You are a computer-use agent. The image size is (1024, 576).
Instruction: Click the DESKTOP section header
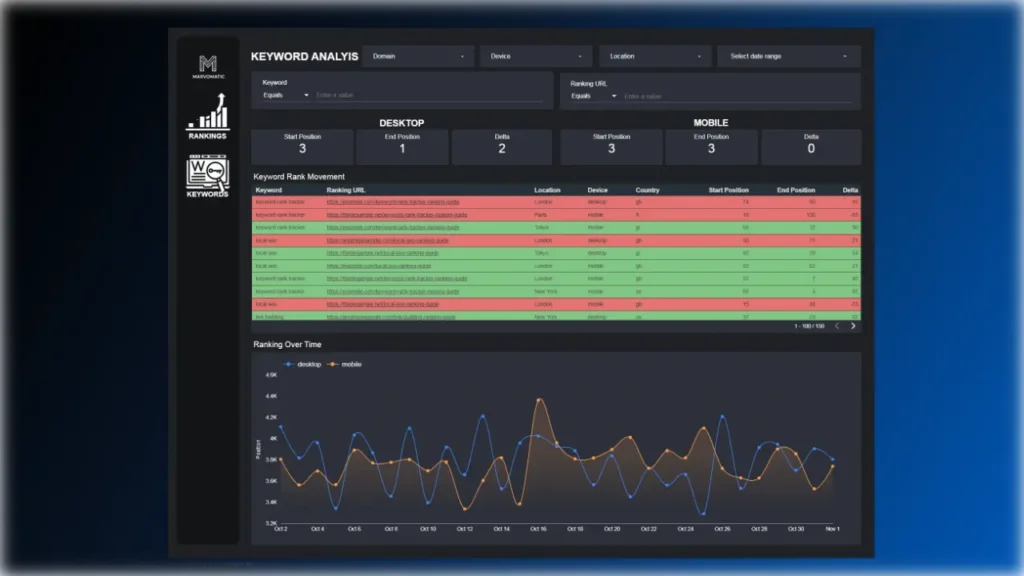point(403,123)
